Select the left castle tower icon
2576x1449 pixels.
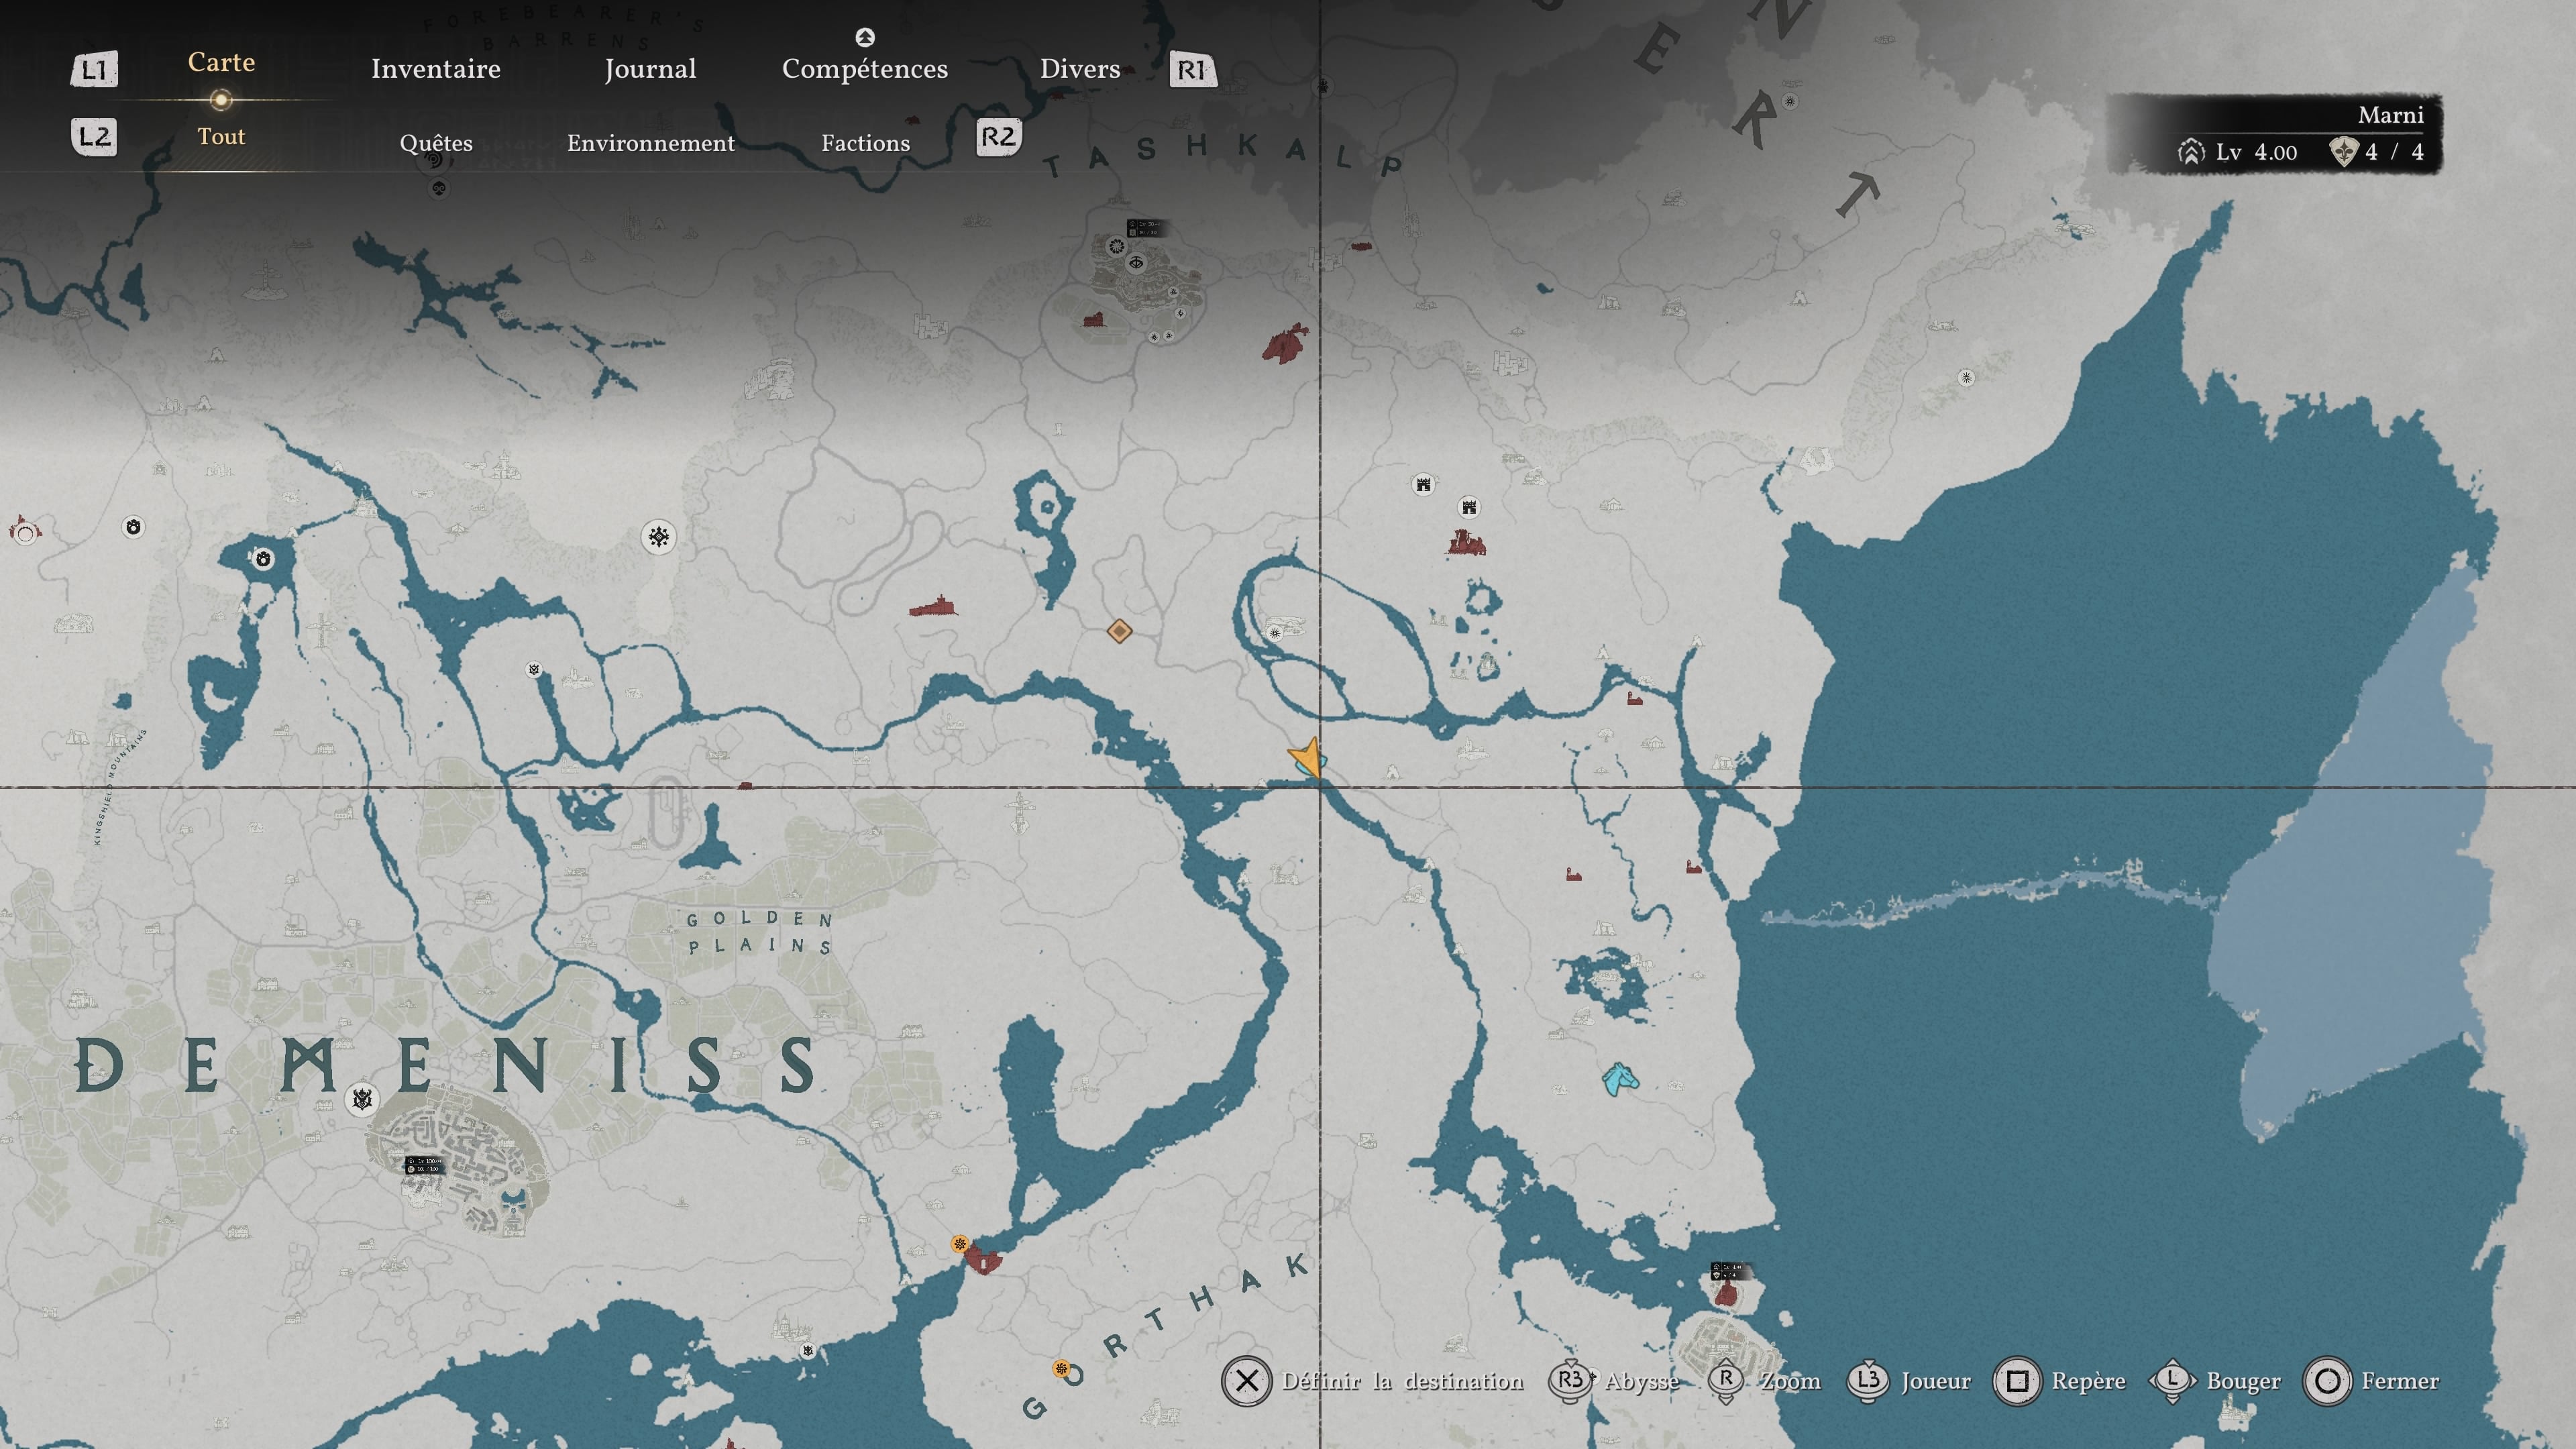click(1423, 485)
